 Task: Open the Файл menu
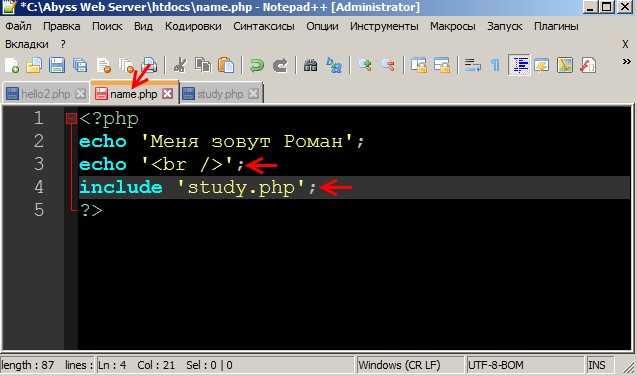(18, 26)
